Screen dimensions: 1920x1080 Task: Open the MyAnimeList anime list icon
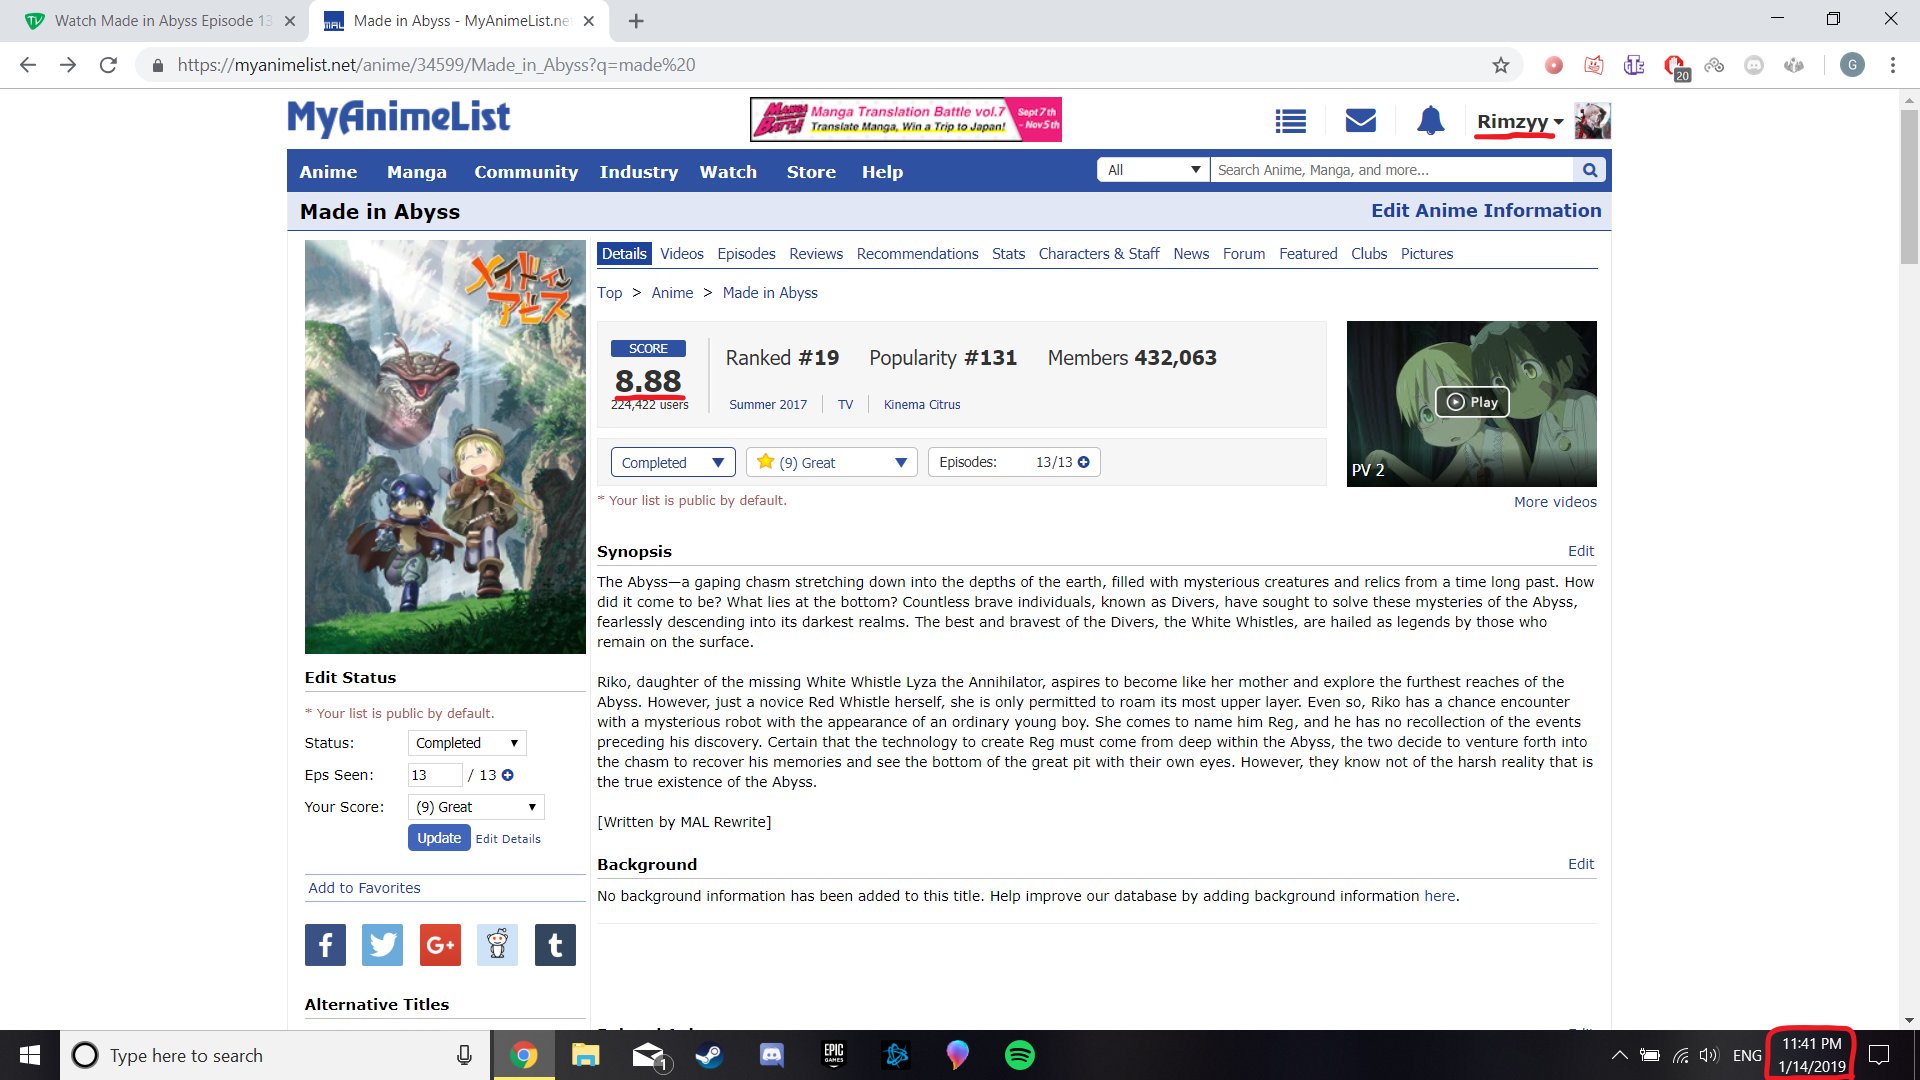(1290, 121)
